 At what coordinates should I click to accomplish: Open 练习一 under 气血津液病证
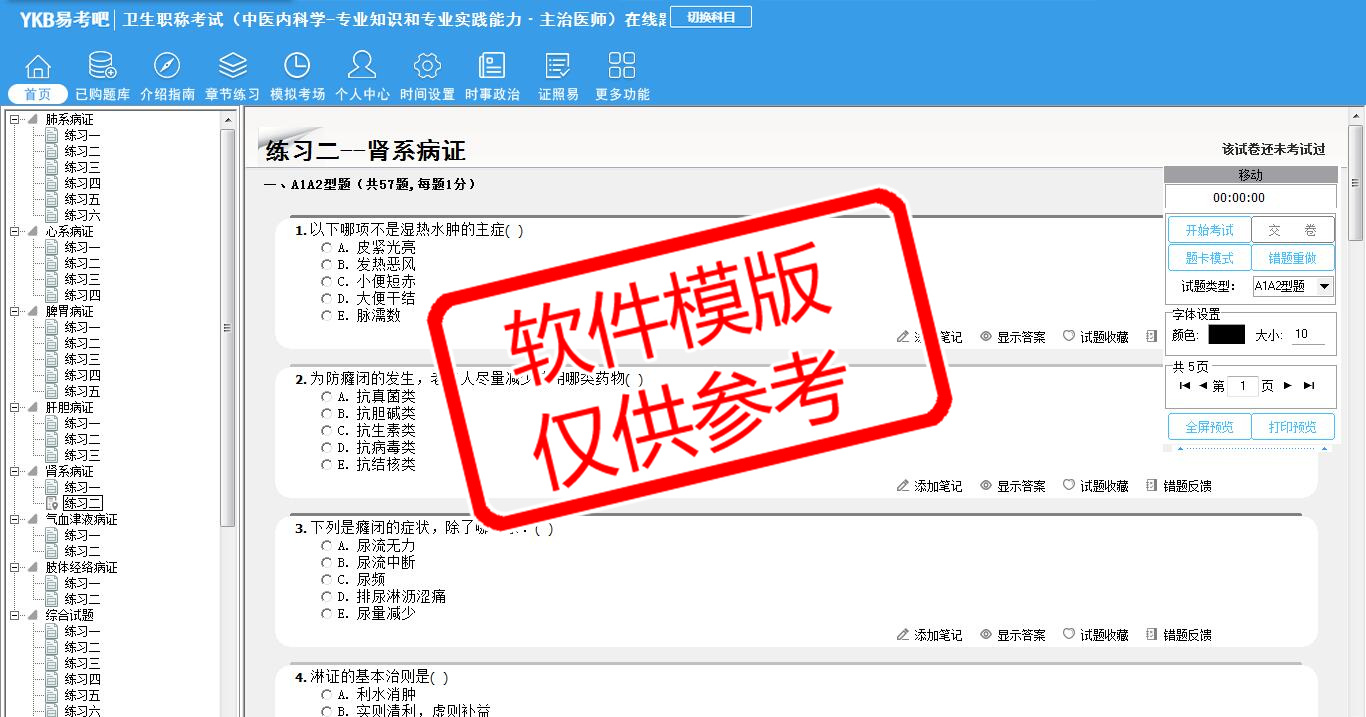tap(82, 536)
